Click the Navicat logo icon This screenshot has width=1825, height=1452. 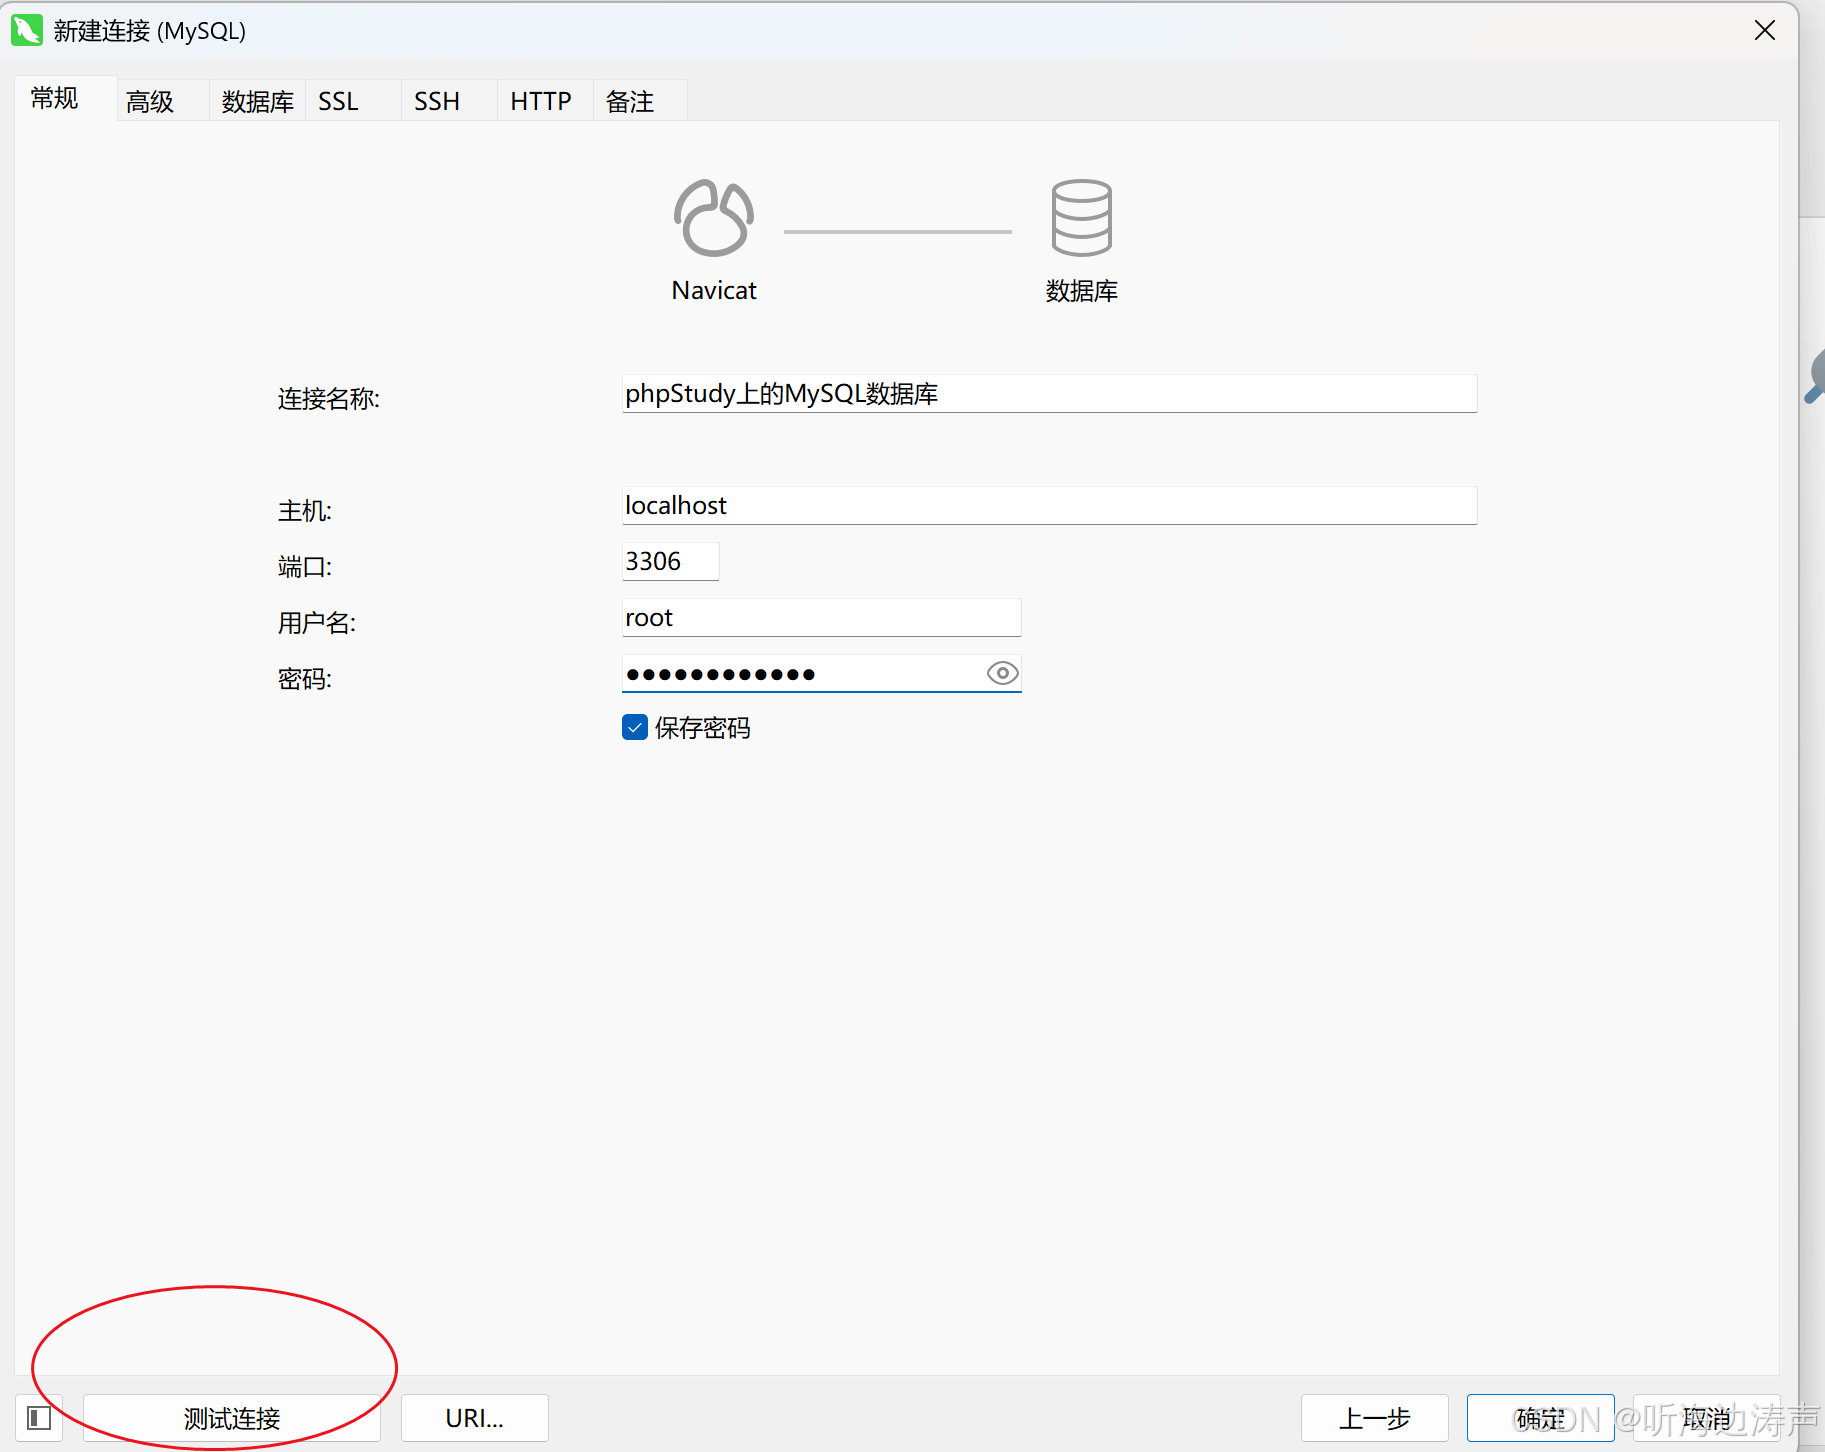click(714, 218)
